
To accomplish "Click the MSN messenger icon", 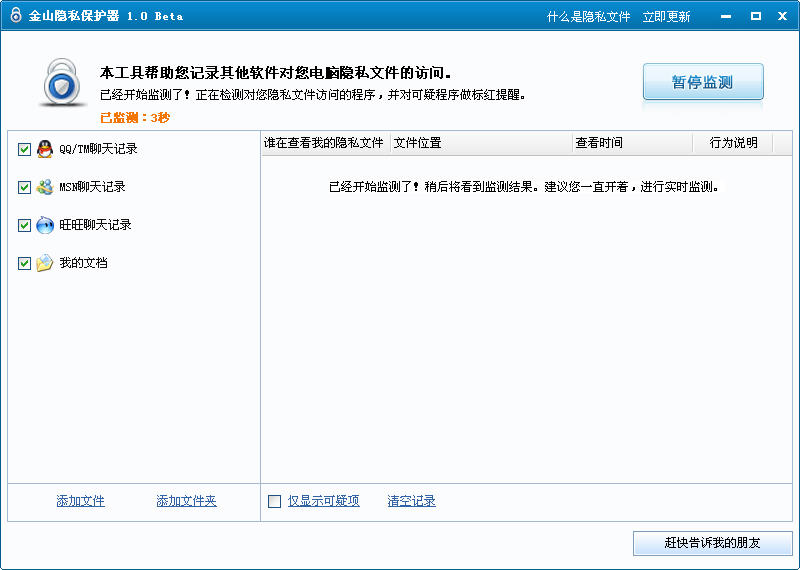I will coord(45,187).
